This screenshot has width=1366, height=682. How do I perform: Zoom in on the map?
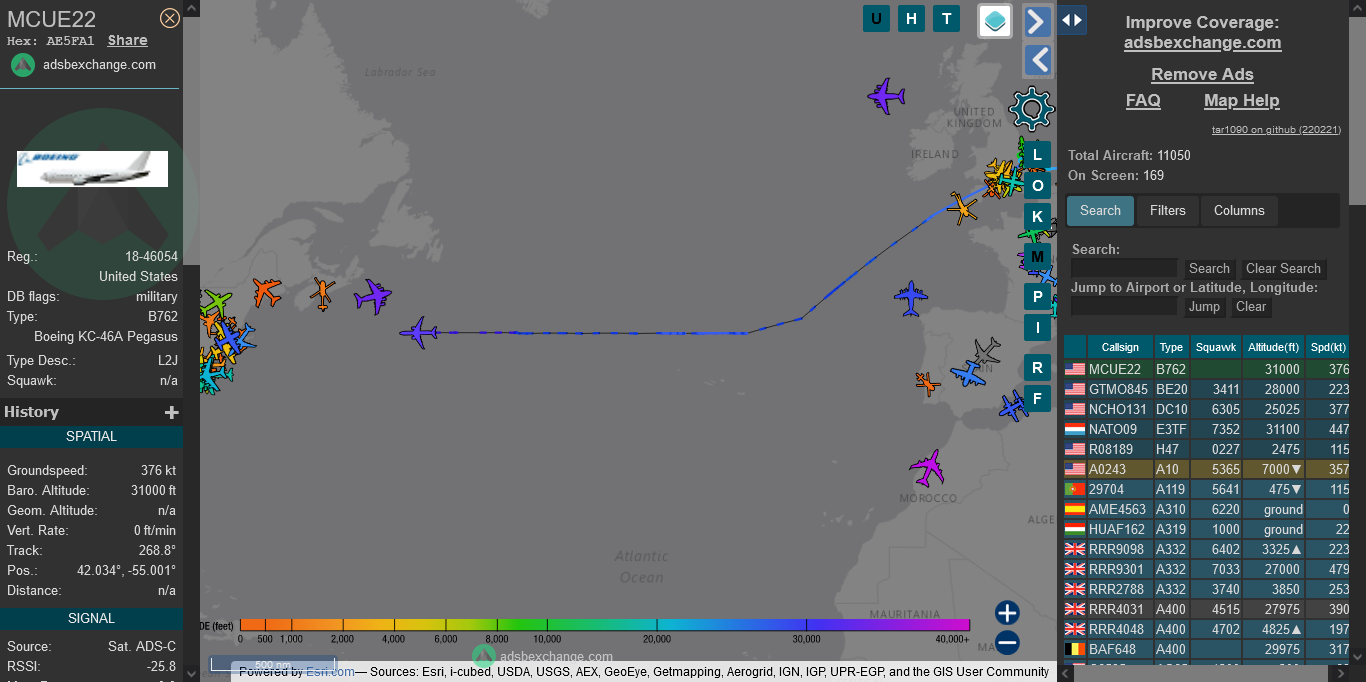(x=1007, y=613)
